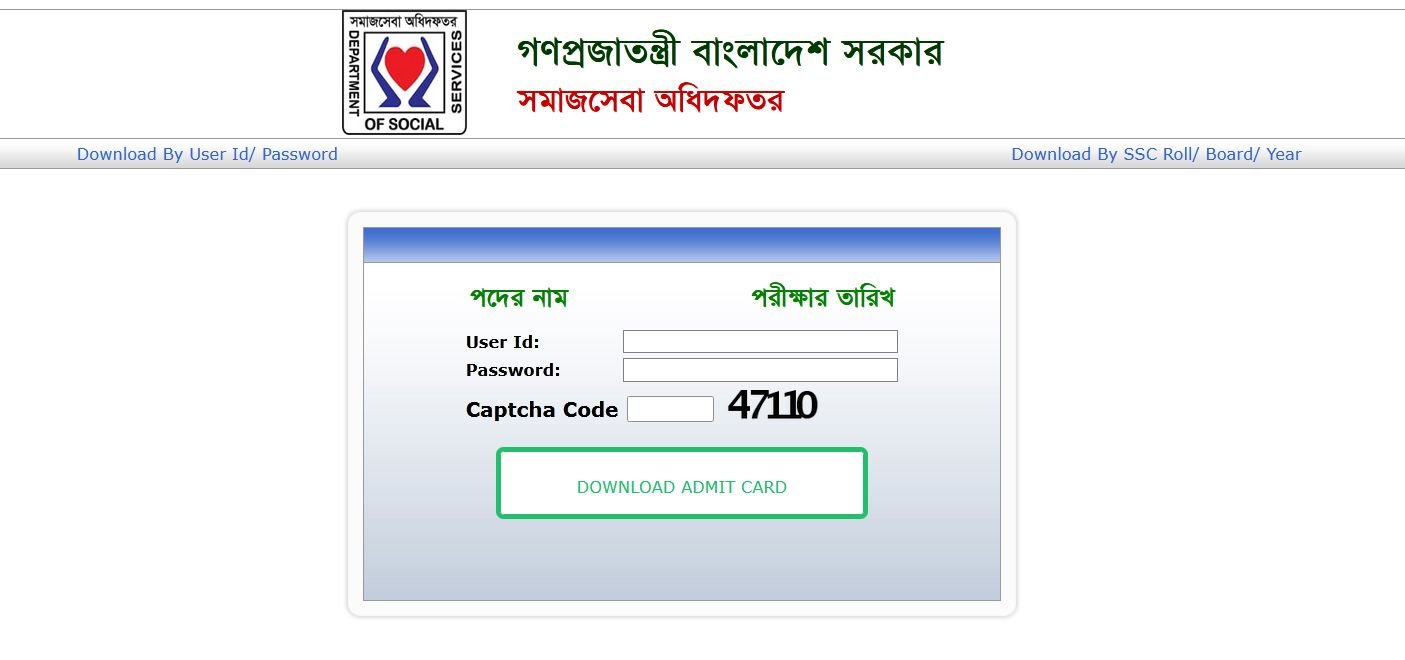Click the blue title bar of login panel

[682, 245]
